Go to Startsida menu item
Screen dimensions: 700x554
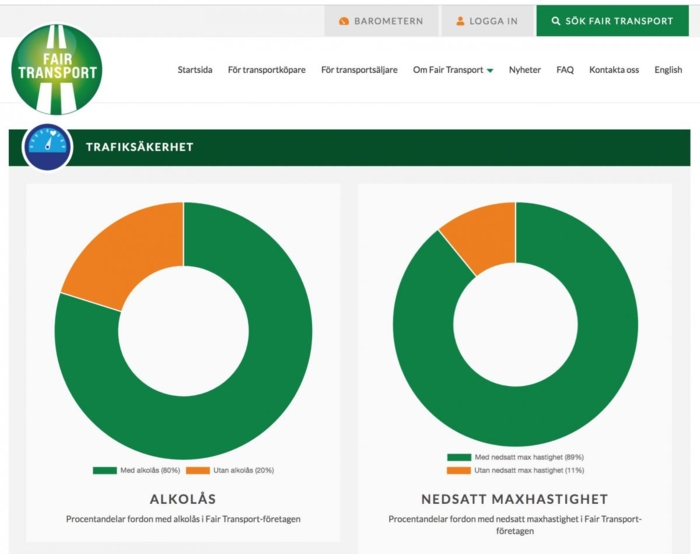point(195,70)
